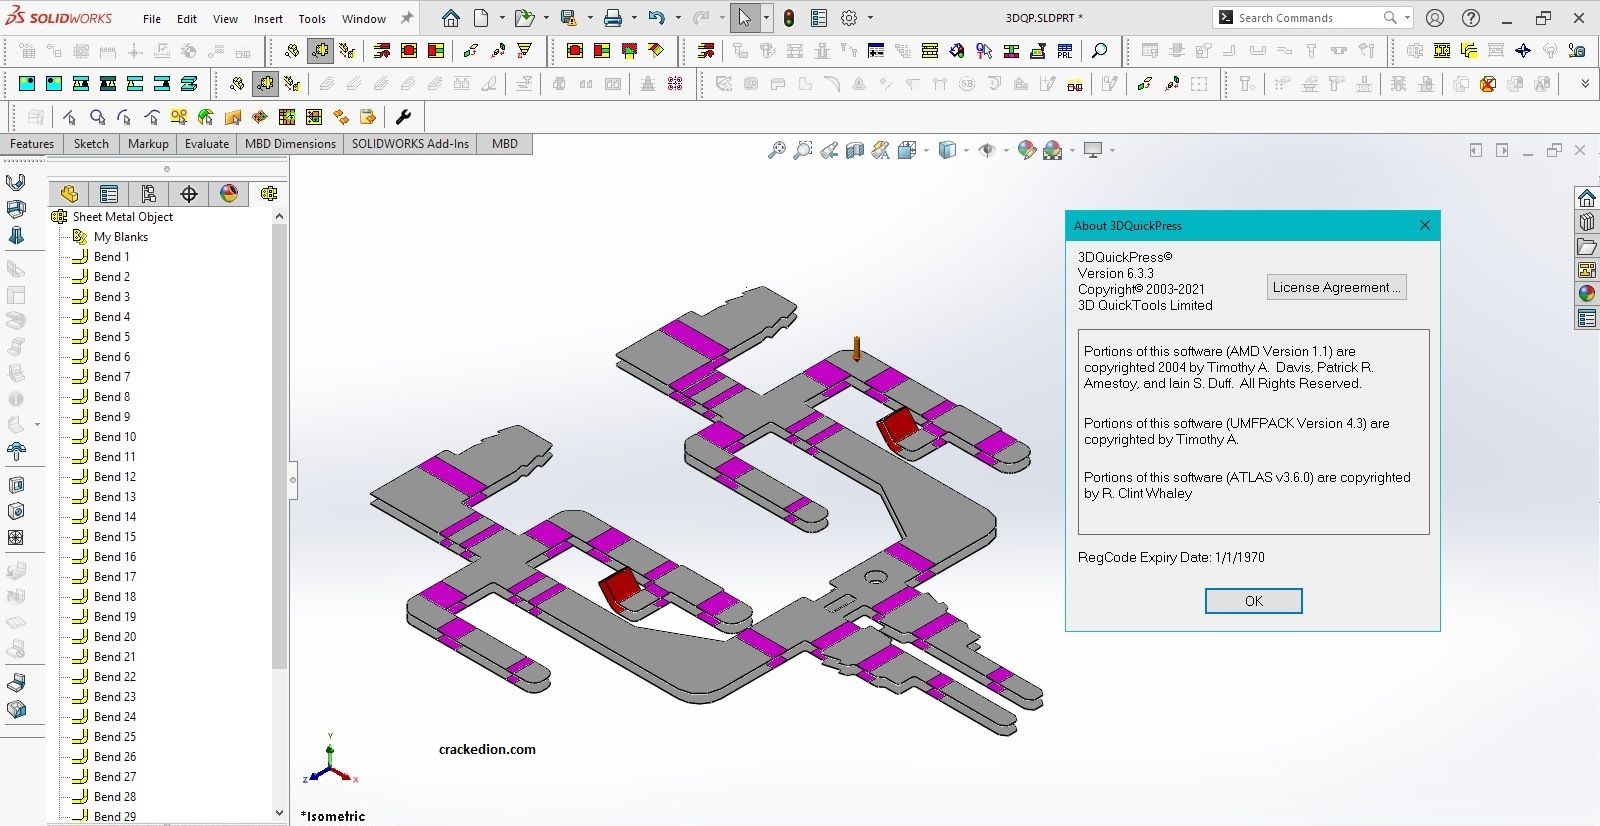Pin the menu bar with the pushpin

click(407, 18)
